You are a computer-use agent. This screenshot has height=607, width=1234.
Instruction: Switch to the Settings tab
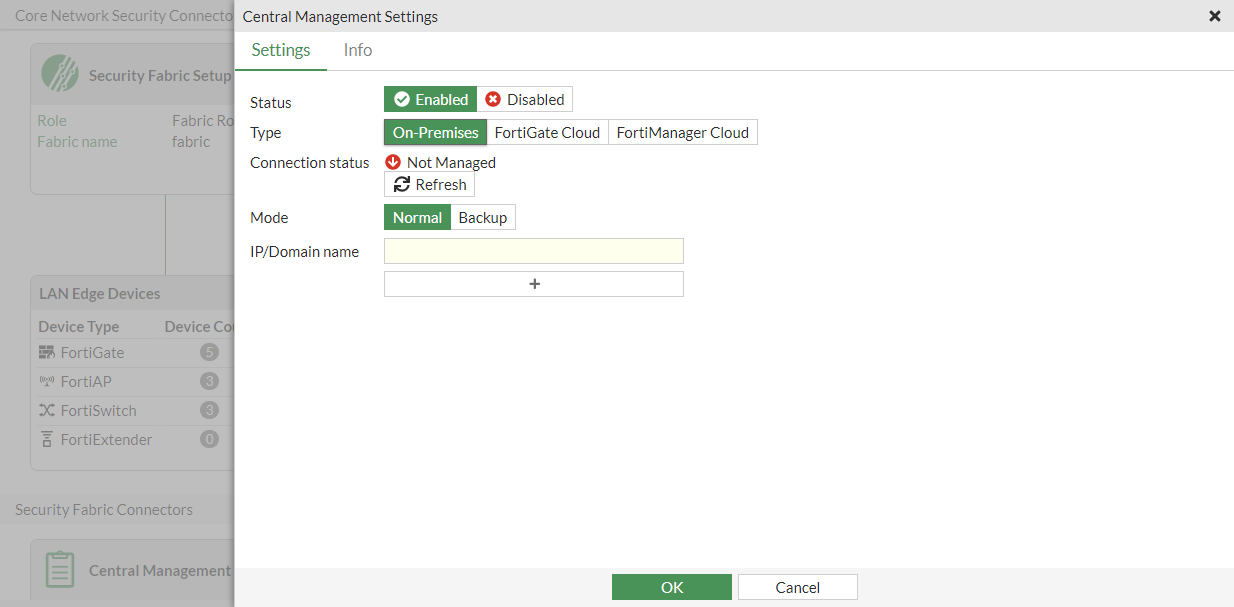(x=281, y=50)
